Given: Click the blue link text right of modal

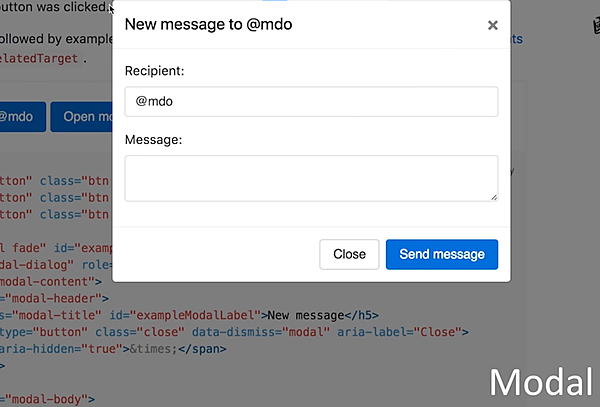Looking at the screenshot, I should click(x=517, y=40).
